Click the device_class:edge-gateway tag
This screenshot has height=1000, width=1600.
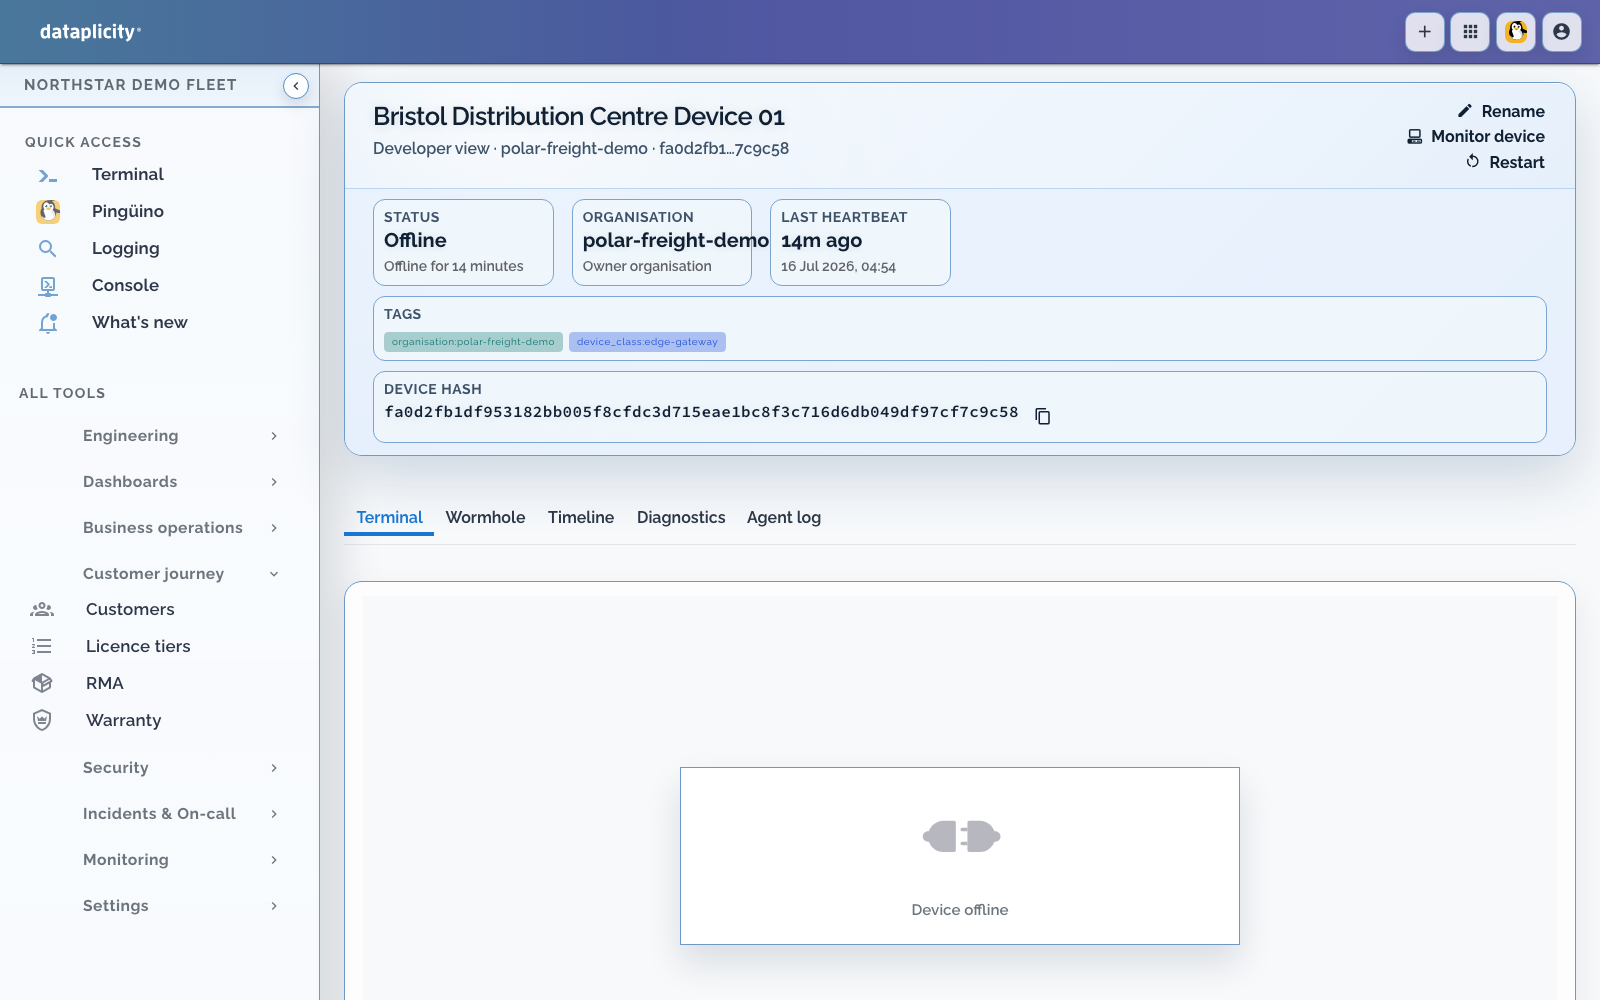tap(647, 342)
